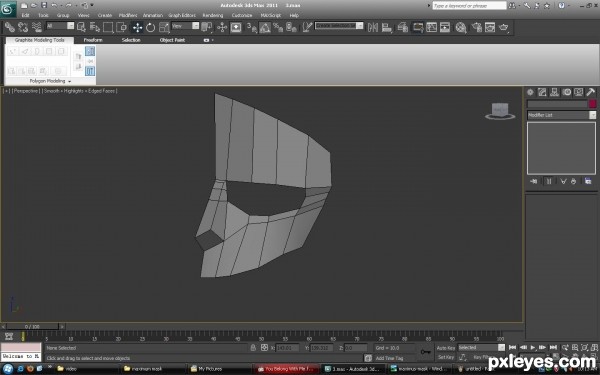The image size is (600, 375).
Task: Open the Render Setup dialog
Action: 476,27
